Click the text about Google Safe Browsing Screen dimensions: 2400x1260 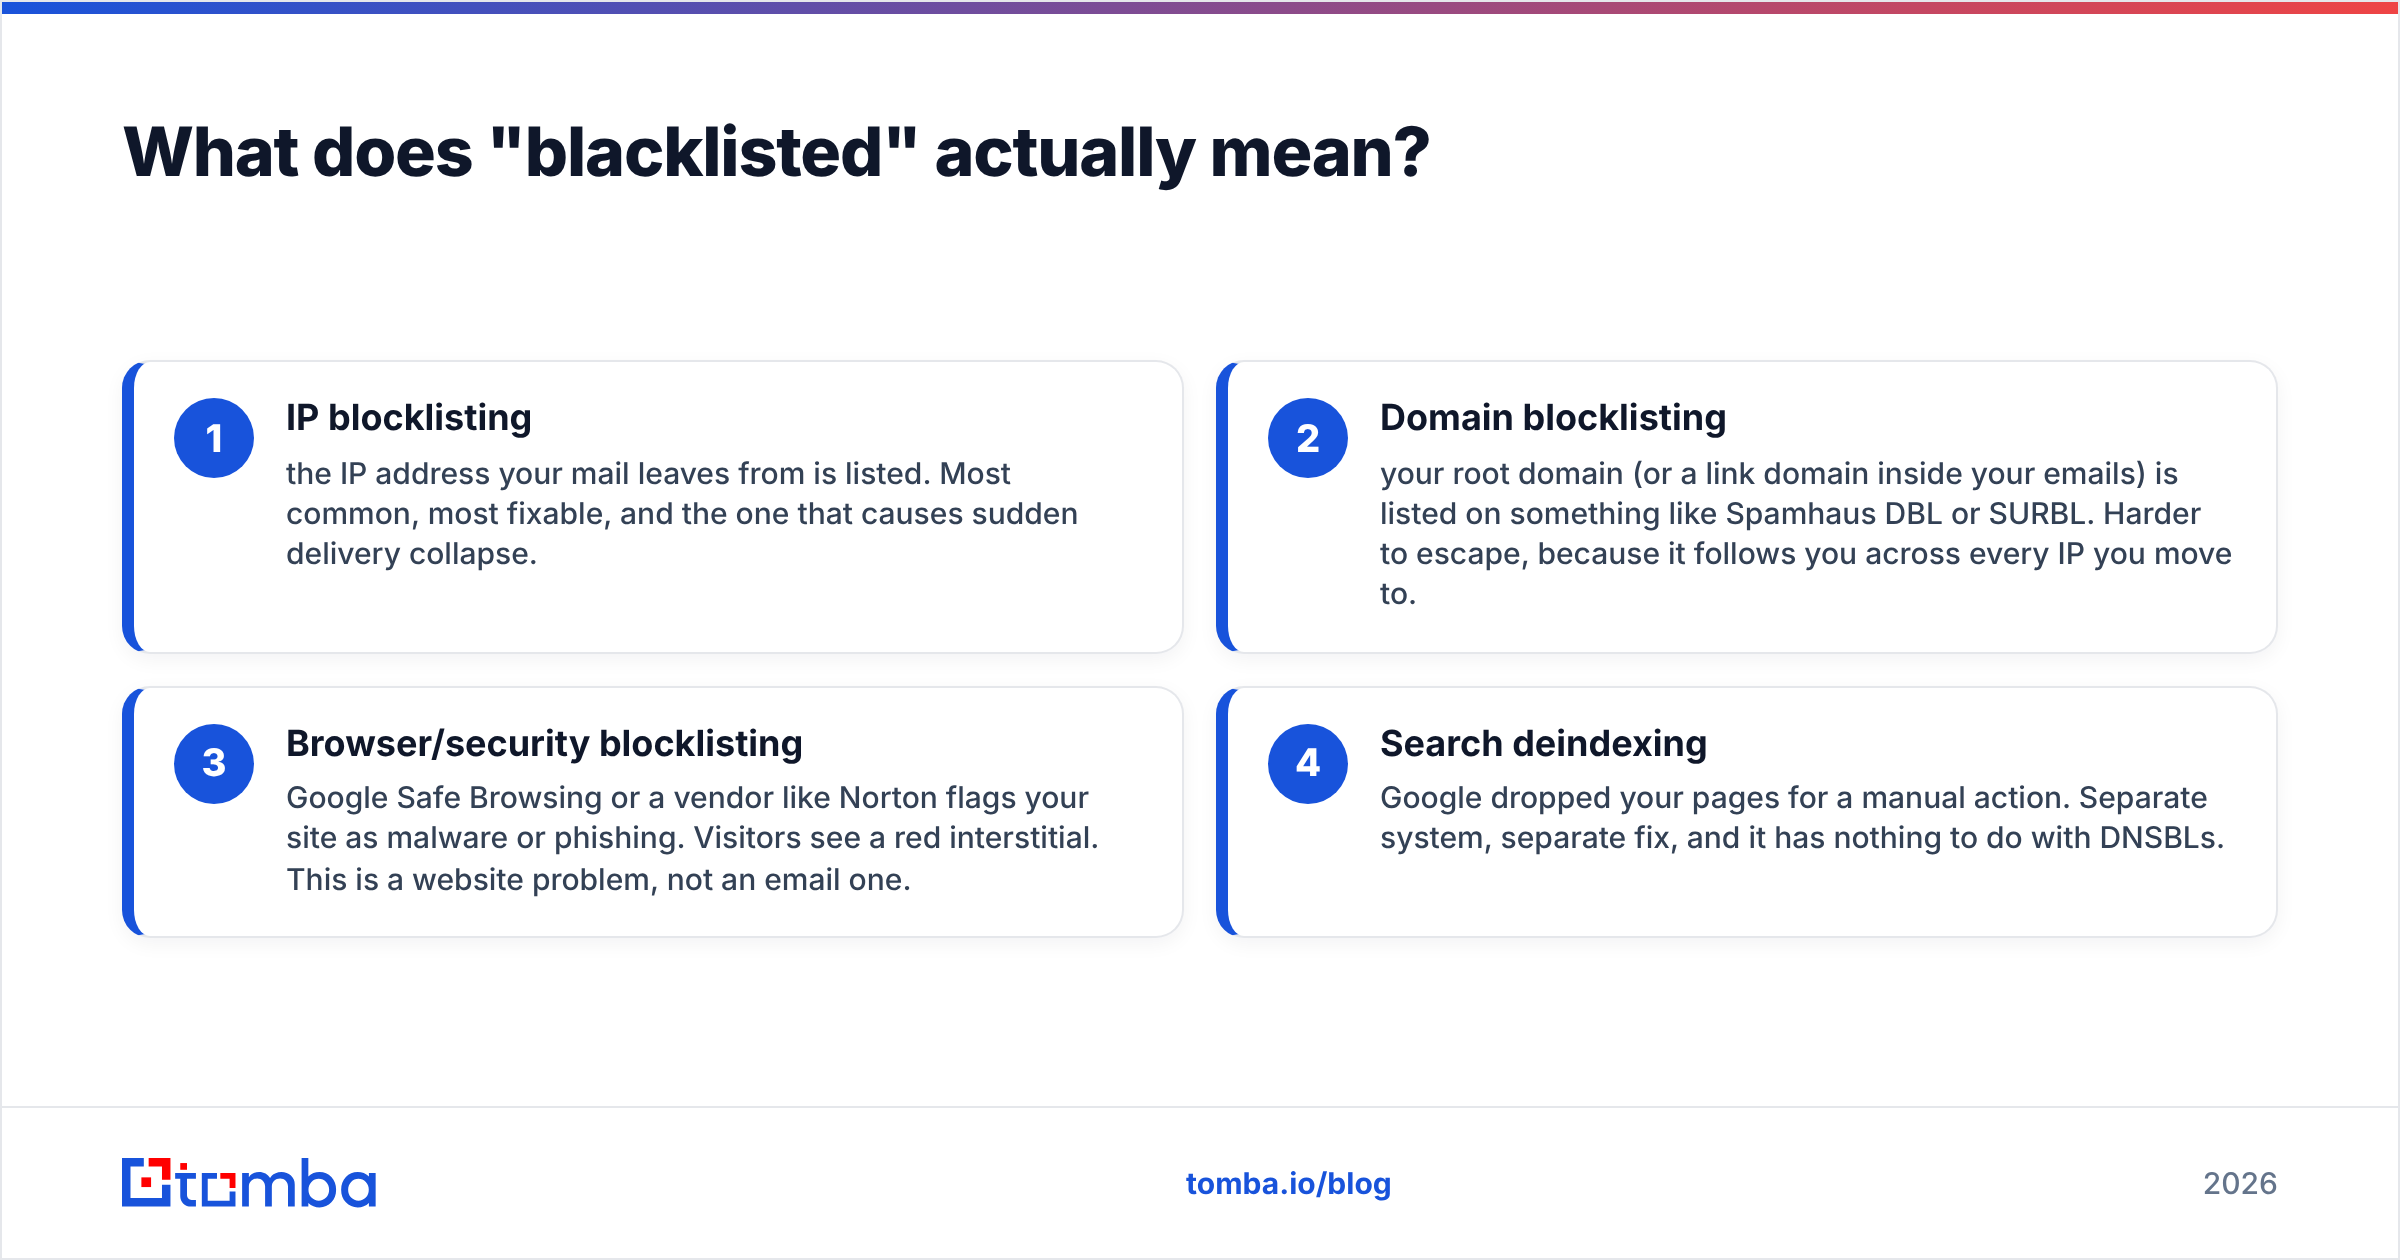(x=692, y=838)
